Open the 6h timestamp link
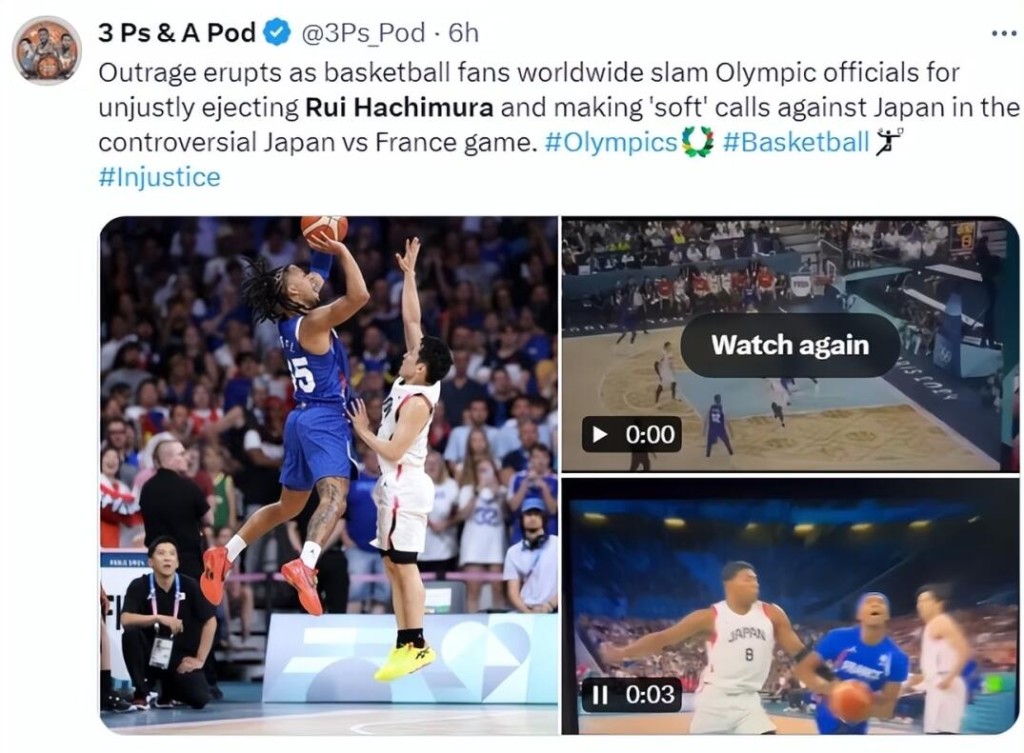The image size is (1024, 753). (x=464, y=33)
